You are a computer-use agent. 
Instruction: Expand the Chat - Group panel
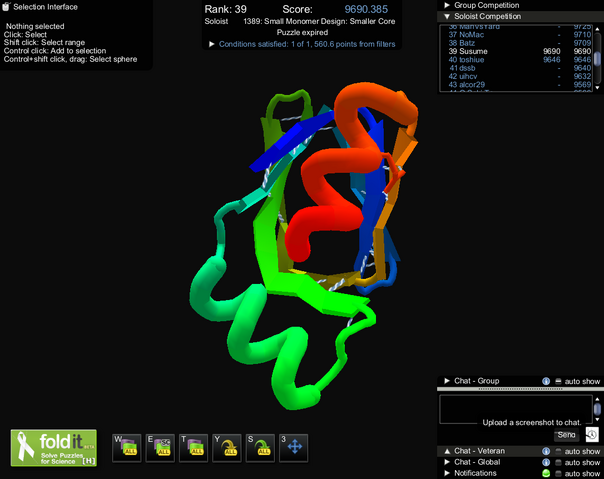[x=447, y=381]
